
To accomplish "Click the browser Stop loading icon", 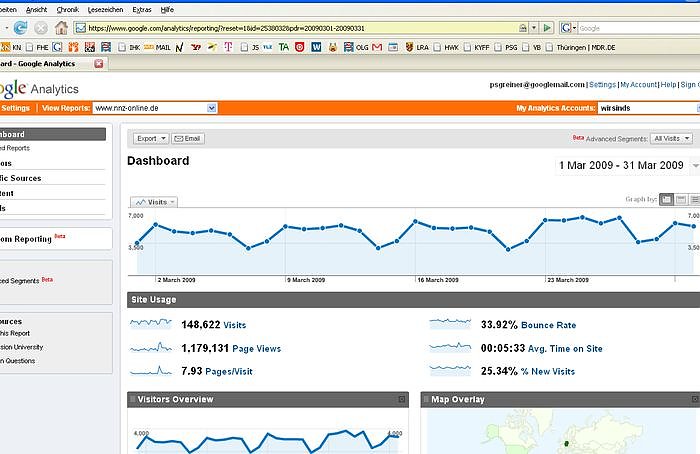I will coord(41,28).
